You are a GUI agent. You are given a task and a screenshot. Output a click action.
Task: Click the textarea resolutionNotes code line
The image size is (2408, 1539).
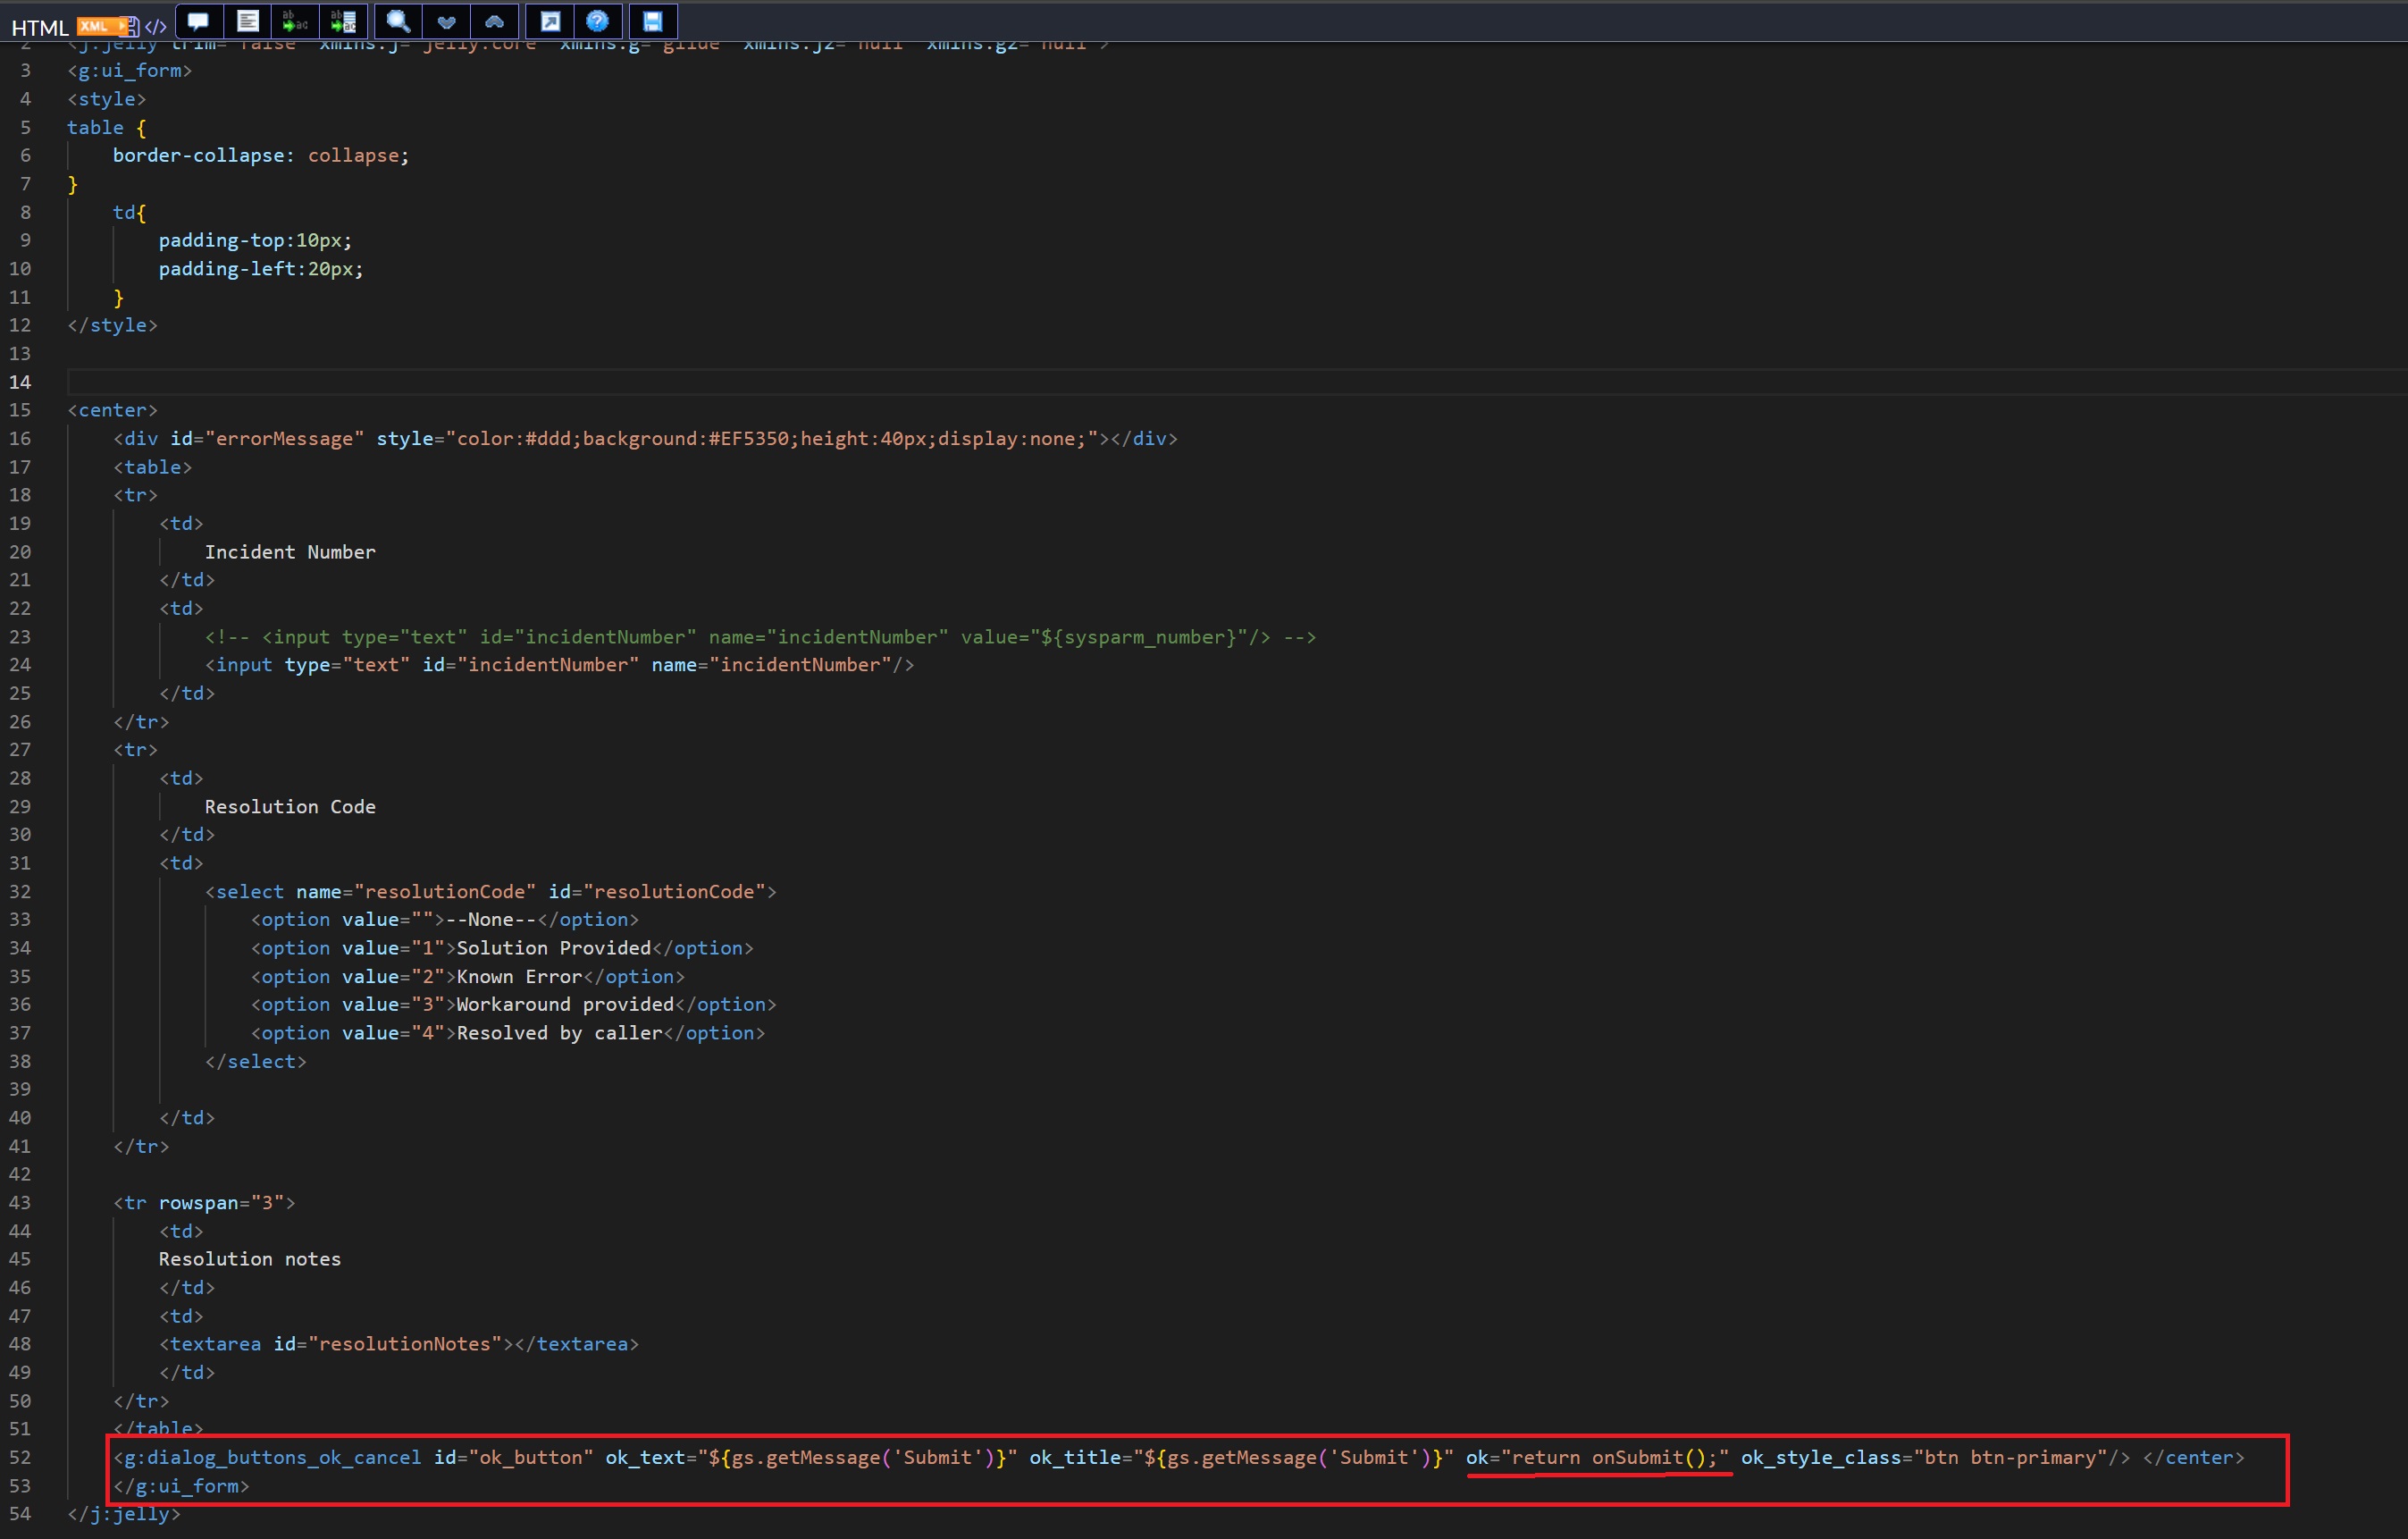(x=400, y=1344)
